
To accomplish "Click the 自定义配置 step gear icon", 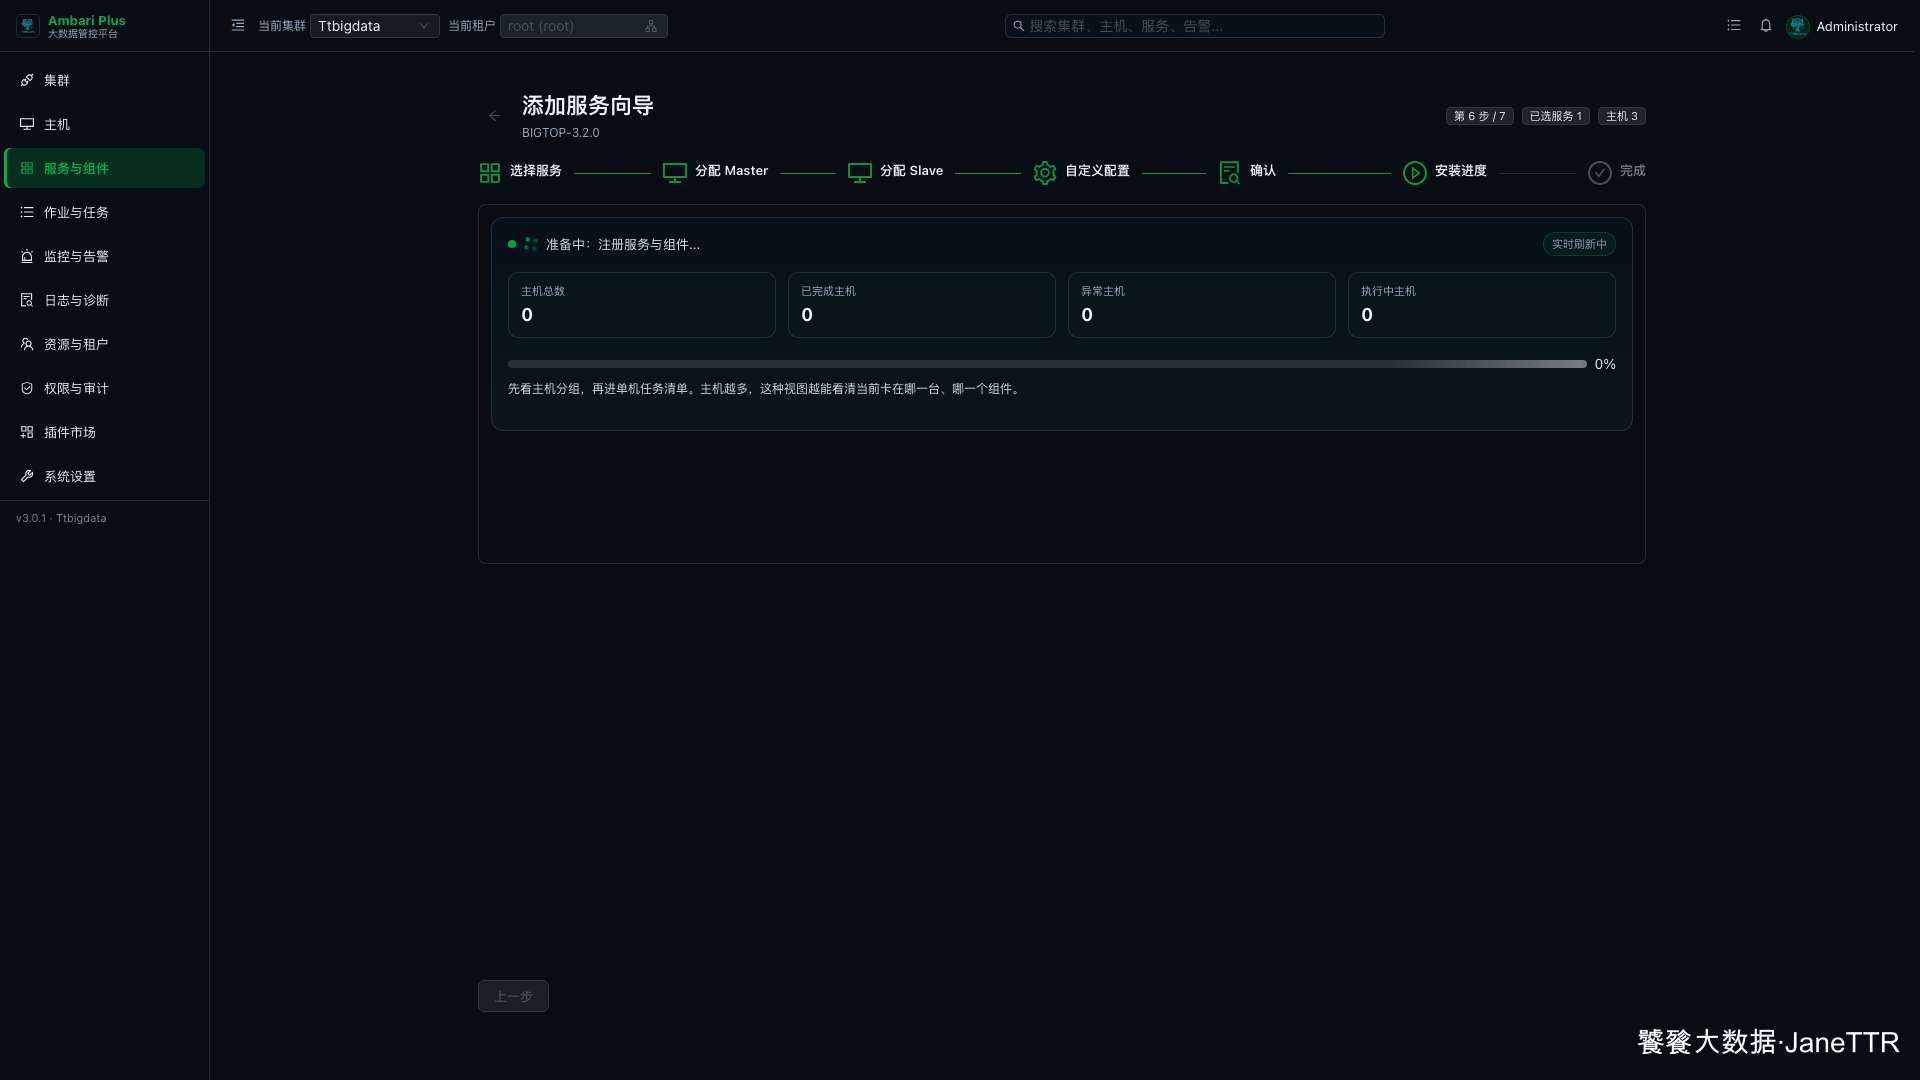I will click(1045, 173).
